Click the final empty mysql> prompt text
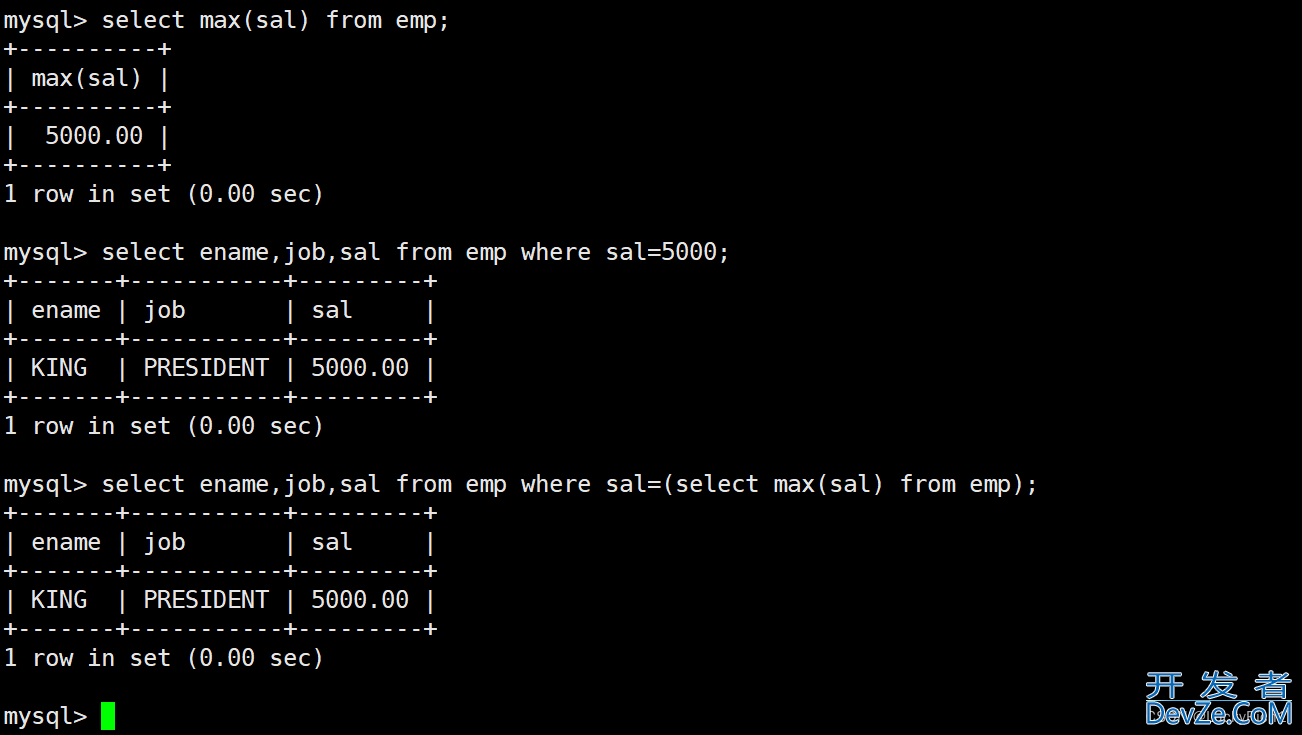The height and width of the screenshot is (735, 1302). (x=45, y=716)
